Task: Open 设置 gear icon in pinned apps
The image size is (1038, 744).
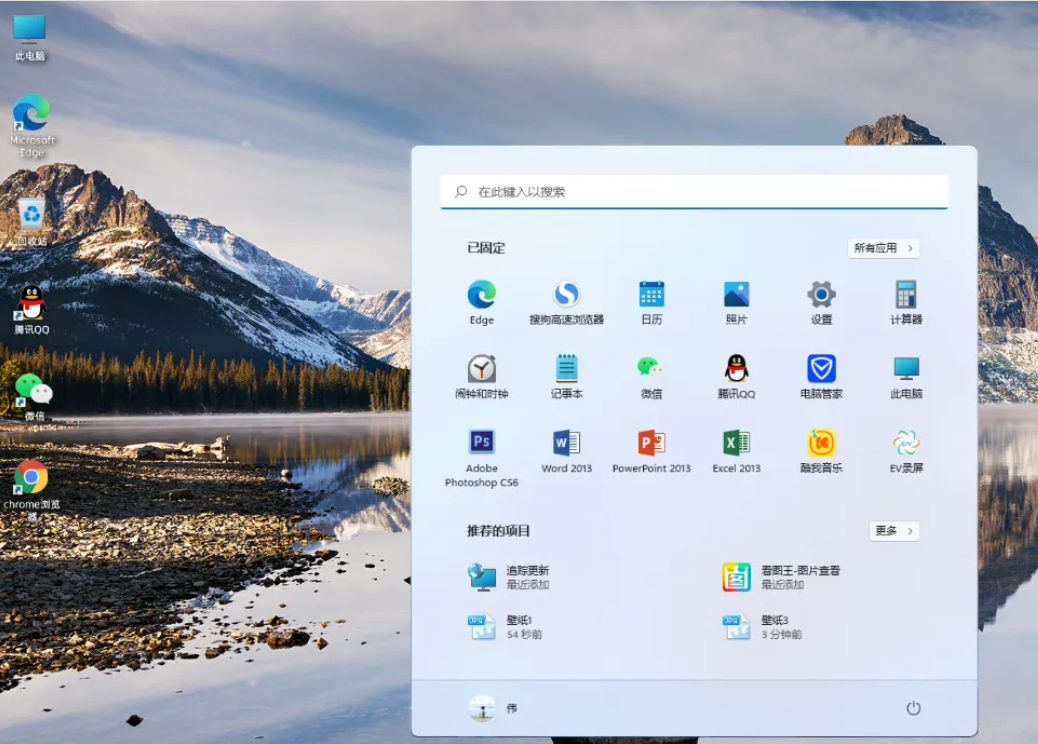Action: tap(821, 295)
